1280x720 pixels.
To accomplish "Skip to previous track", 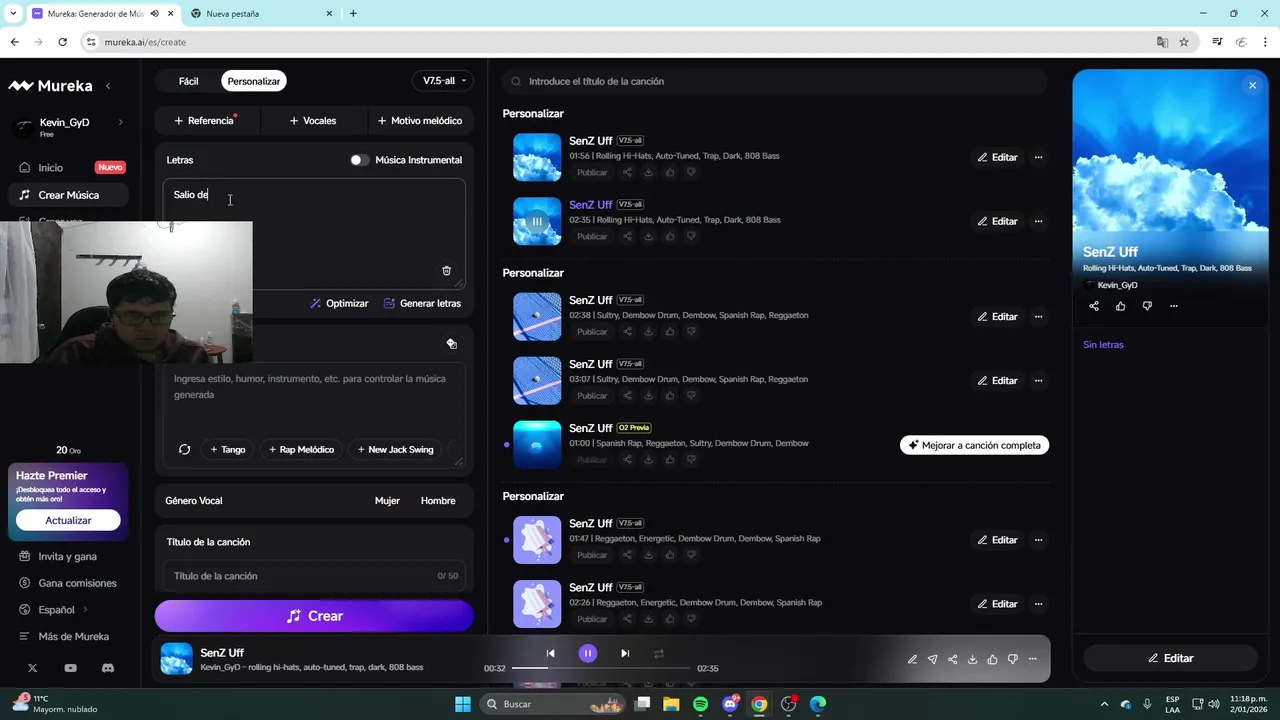I will [x=550, y=653].
